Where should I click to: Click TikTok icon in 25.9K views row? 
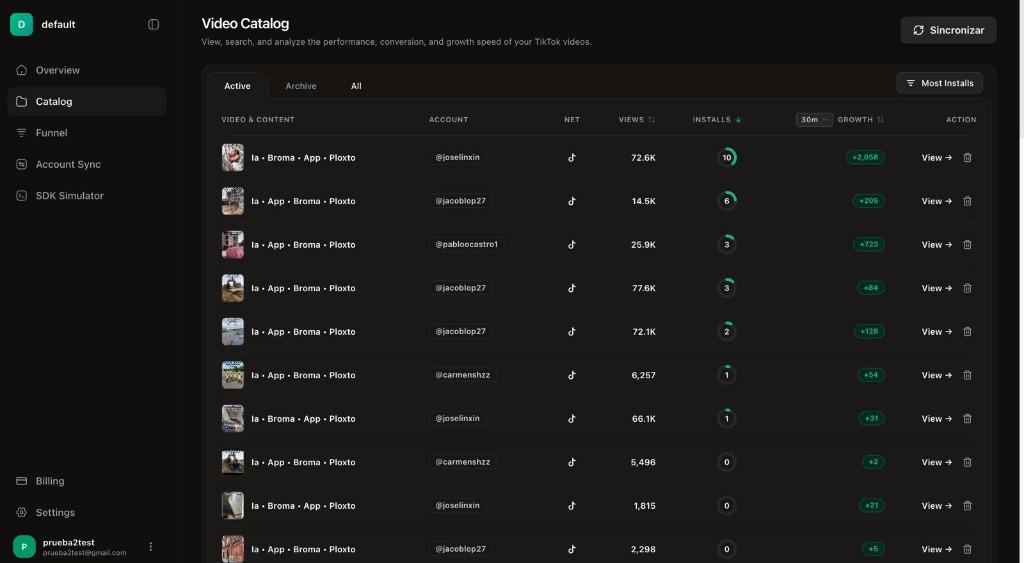coord(571,244)
